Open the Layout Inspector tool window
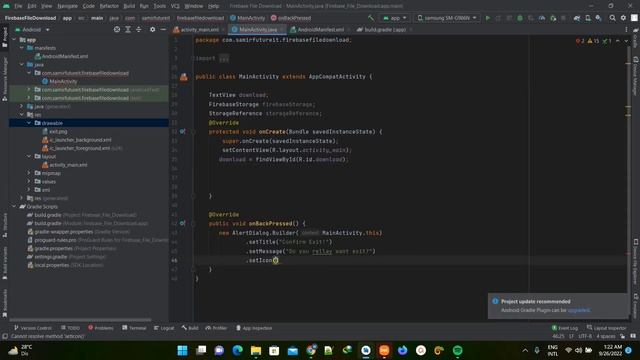The width and height of the screenshot is (640, 360). [x=606, y=328]
